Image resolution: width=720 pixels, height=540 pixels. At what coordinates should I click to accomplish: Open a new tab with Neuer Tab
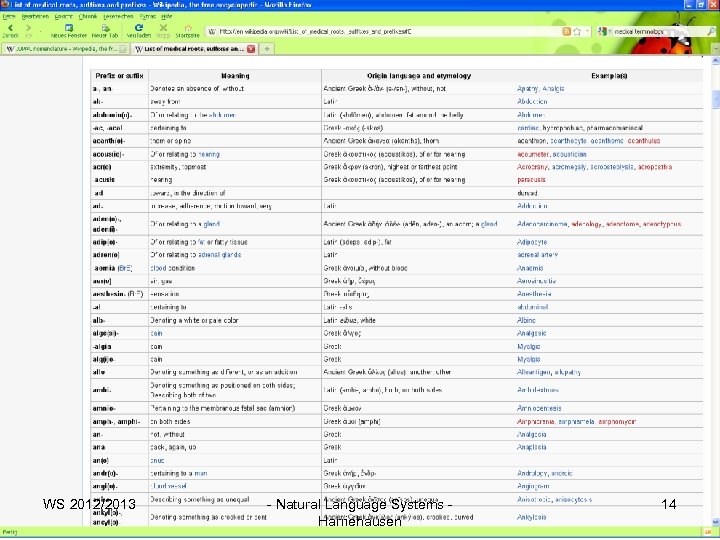105,31
